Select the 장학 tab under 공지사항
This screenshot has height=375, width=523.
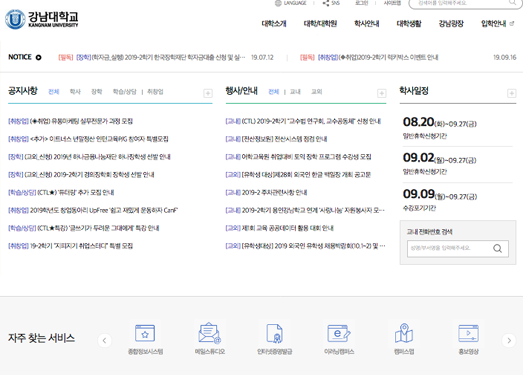(97, 92)
